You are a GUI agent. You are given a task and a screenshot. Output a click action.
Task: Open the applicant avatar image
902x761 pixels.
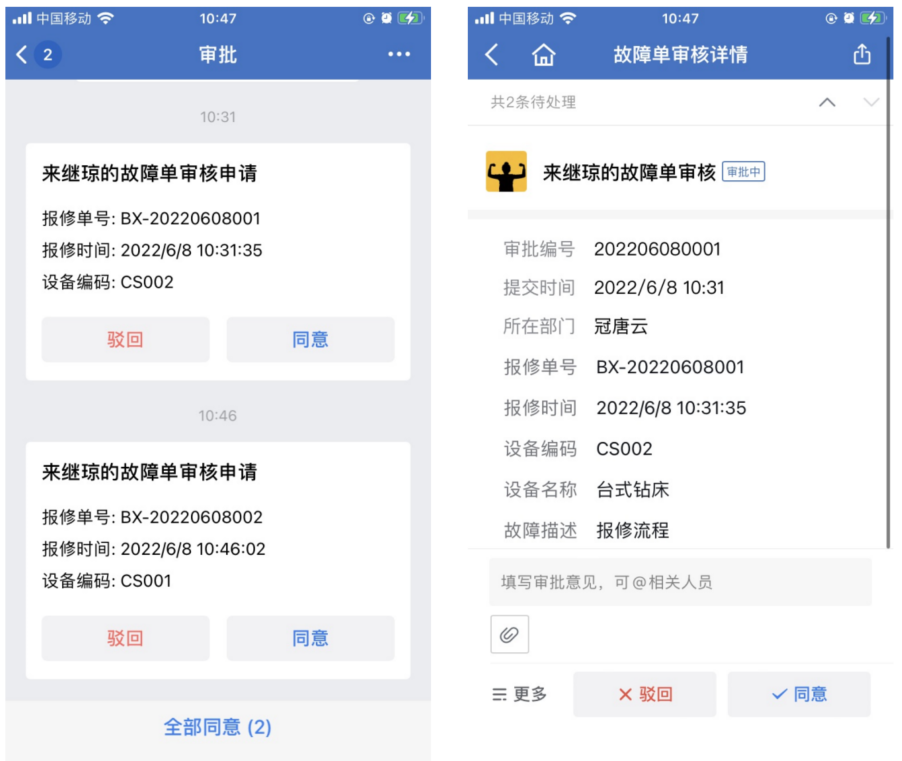pos(506,171)
